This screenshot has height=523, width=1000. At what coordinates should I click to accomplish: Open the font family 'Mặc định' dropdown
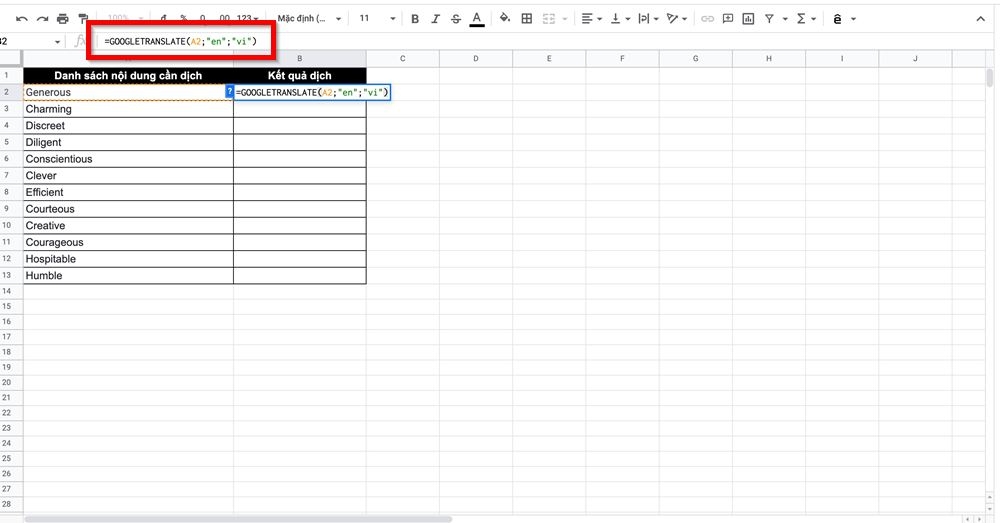point(309,18)
